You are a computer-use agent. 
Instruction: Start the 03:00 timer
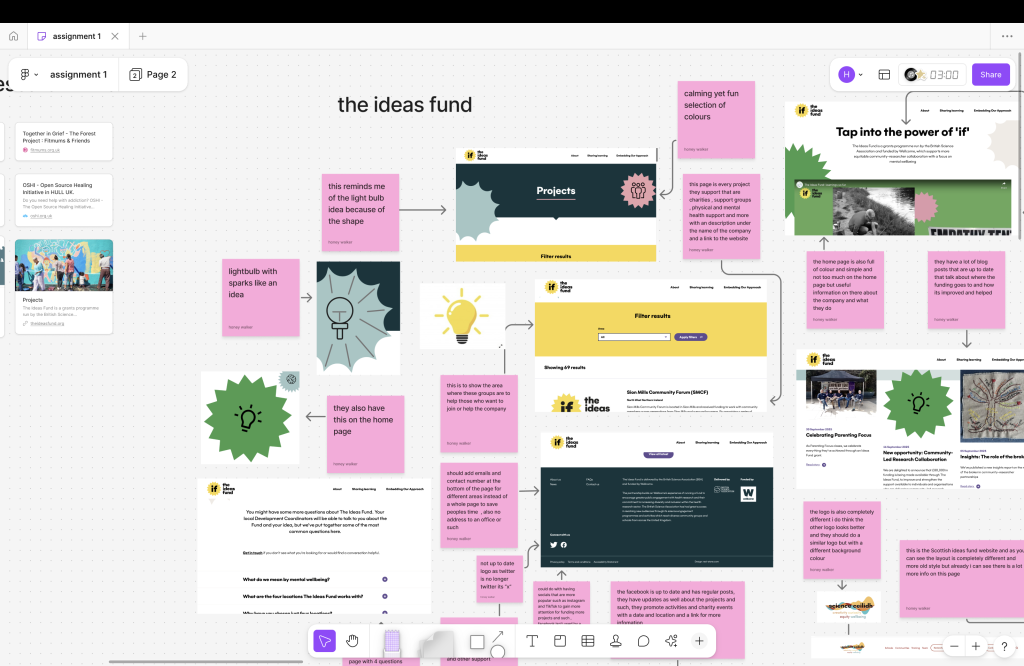pyautogui.click(x=932, y=74)
